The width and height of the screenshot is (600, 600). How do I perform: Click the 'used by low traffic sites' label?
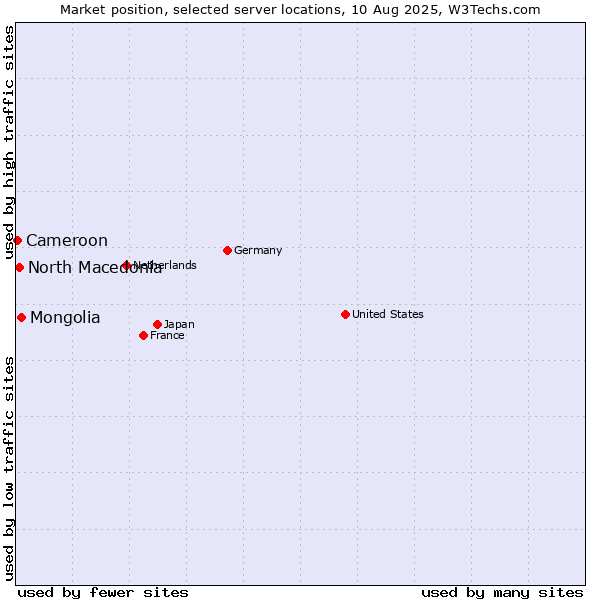click(x=9, y=469)
